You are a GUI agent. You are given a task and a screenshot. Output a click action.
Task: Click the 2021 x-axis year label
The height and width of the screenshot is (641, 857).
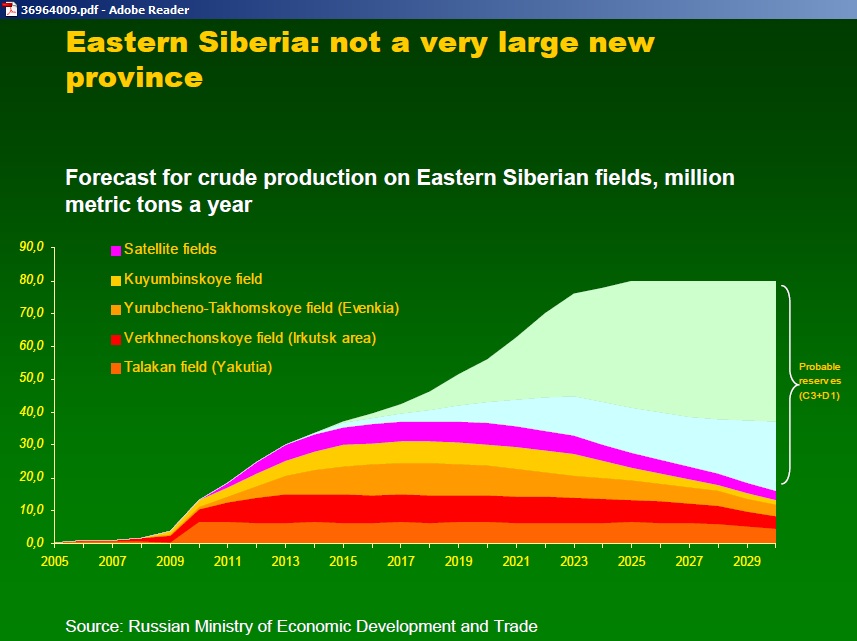pos(516,561)
